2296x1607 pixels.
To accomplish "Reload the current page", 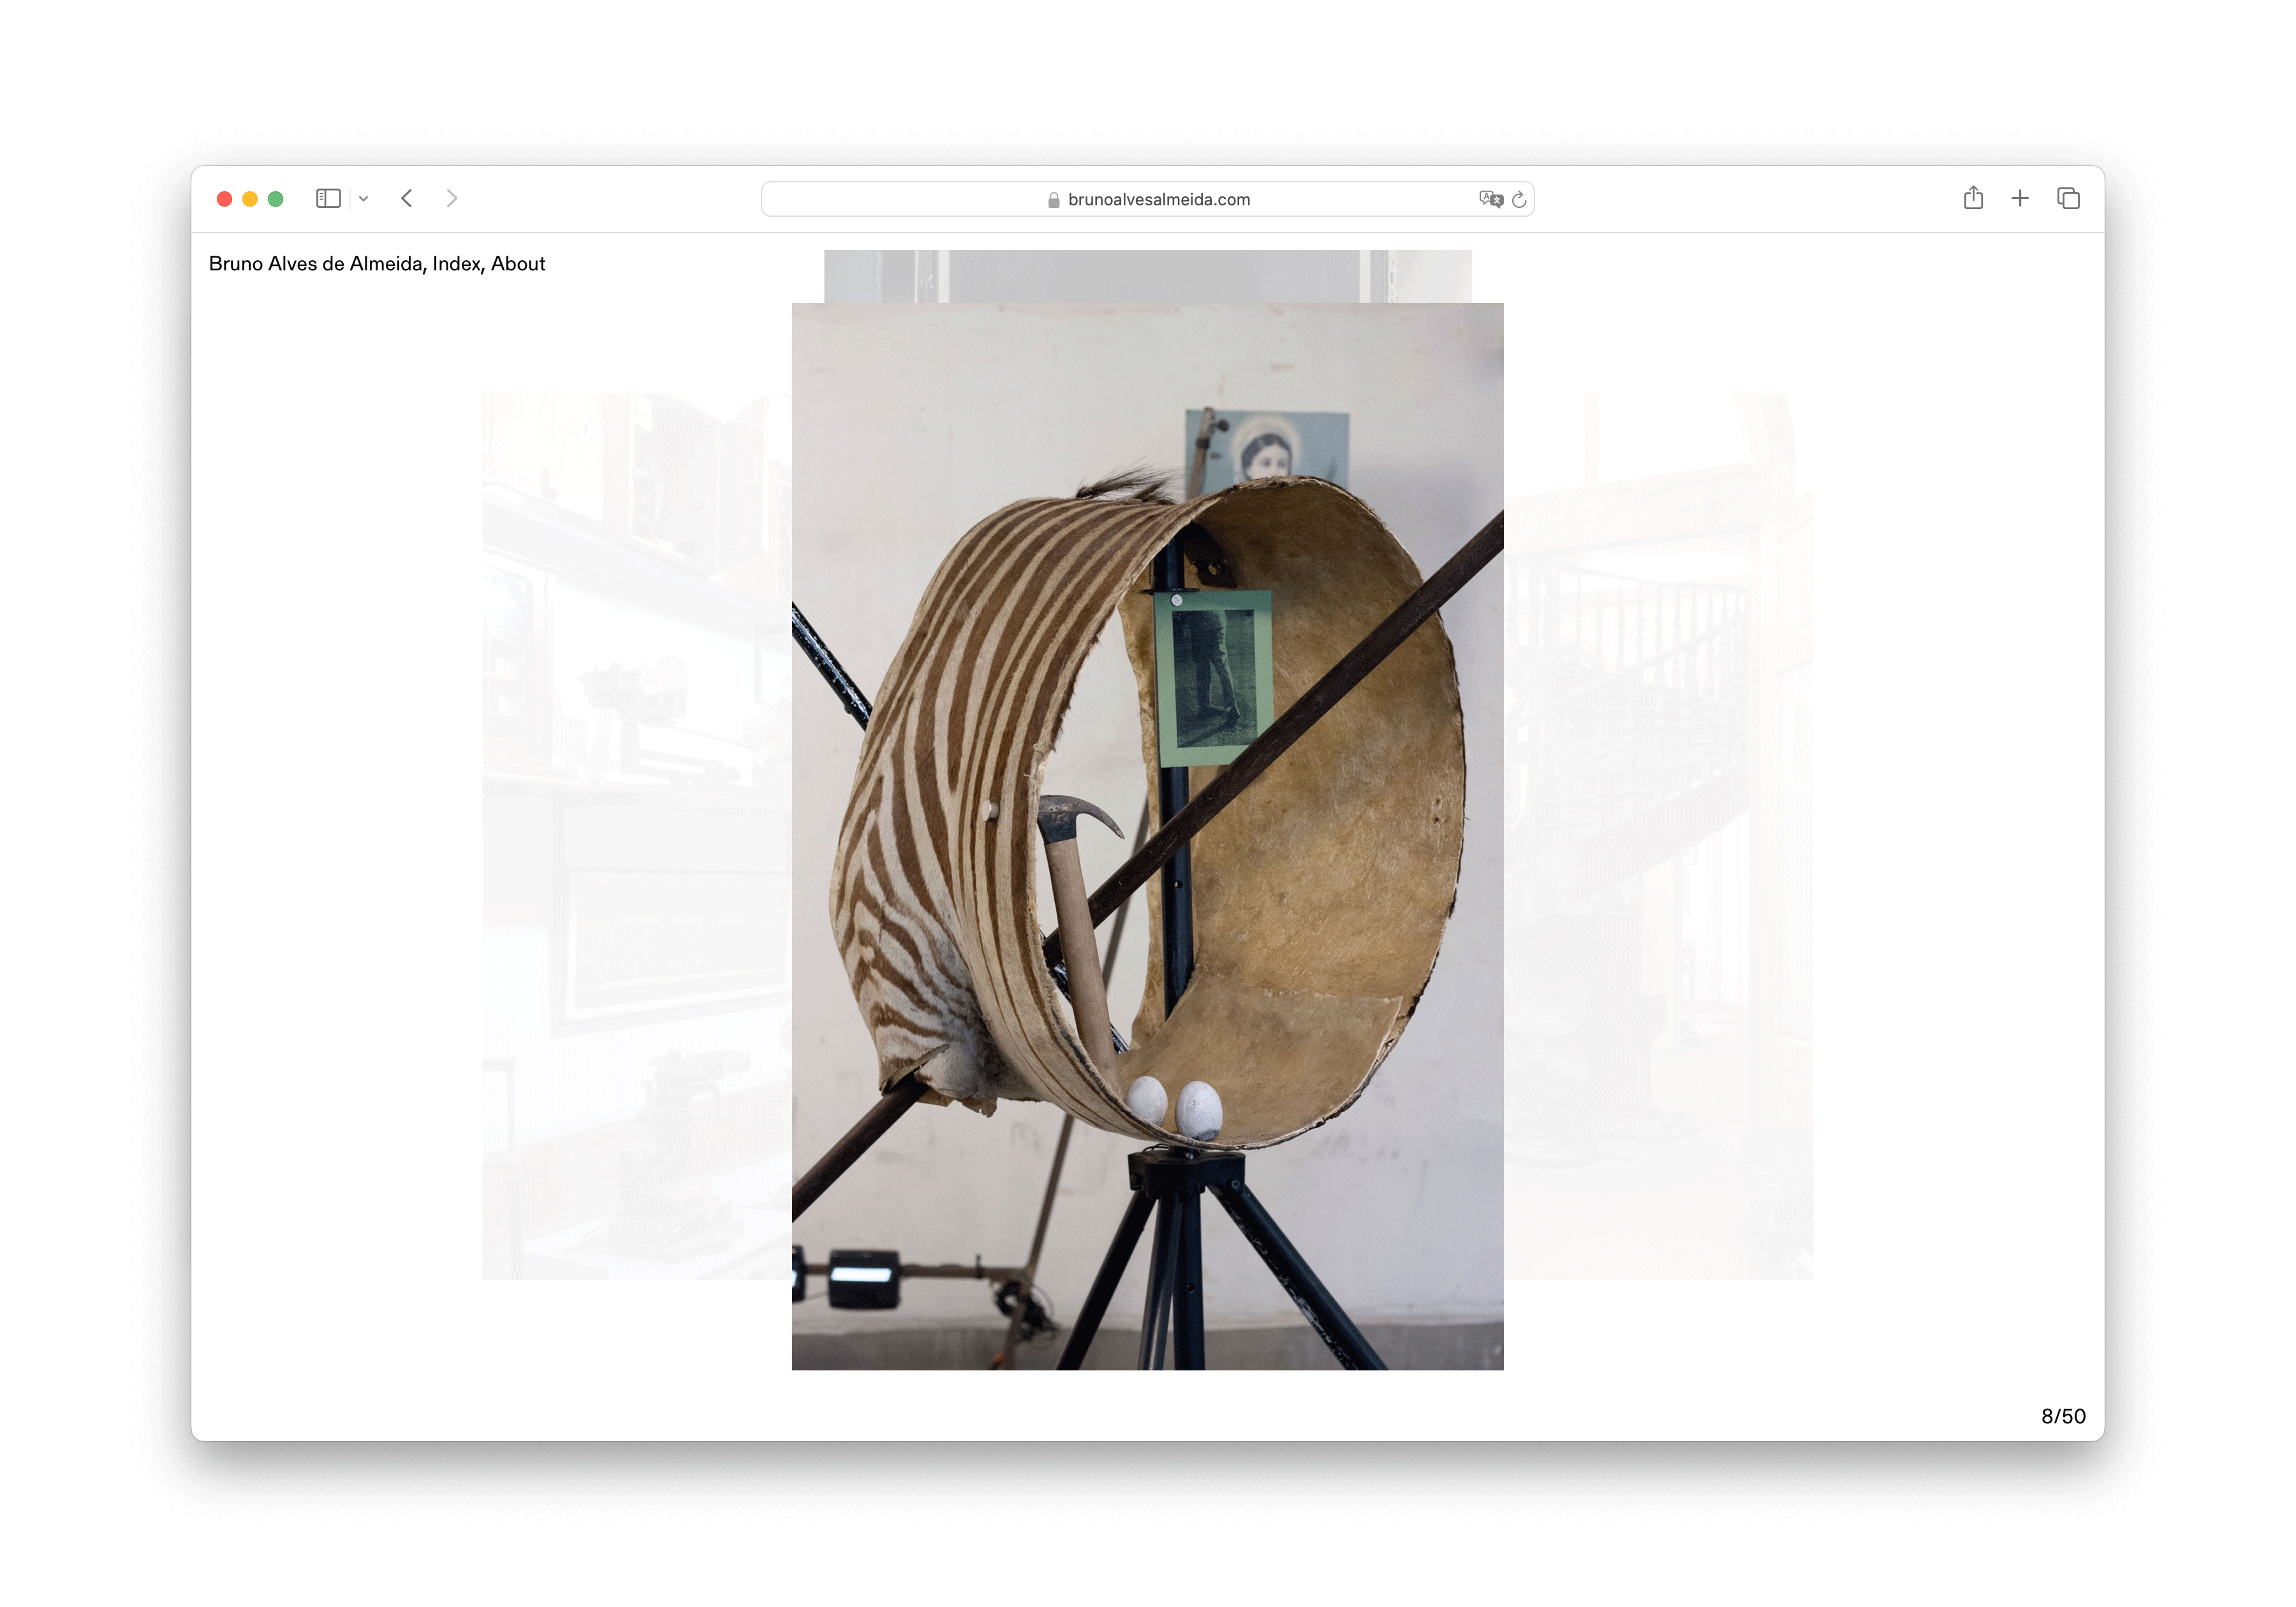I will [x=1519, y=199].
